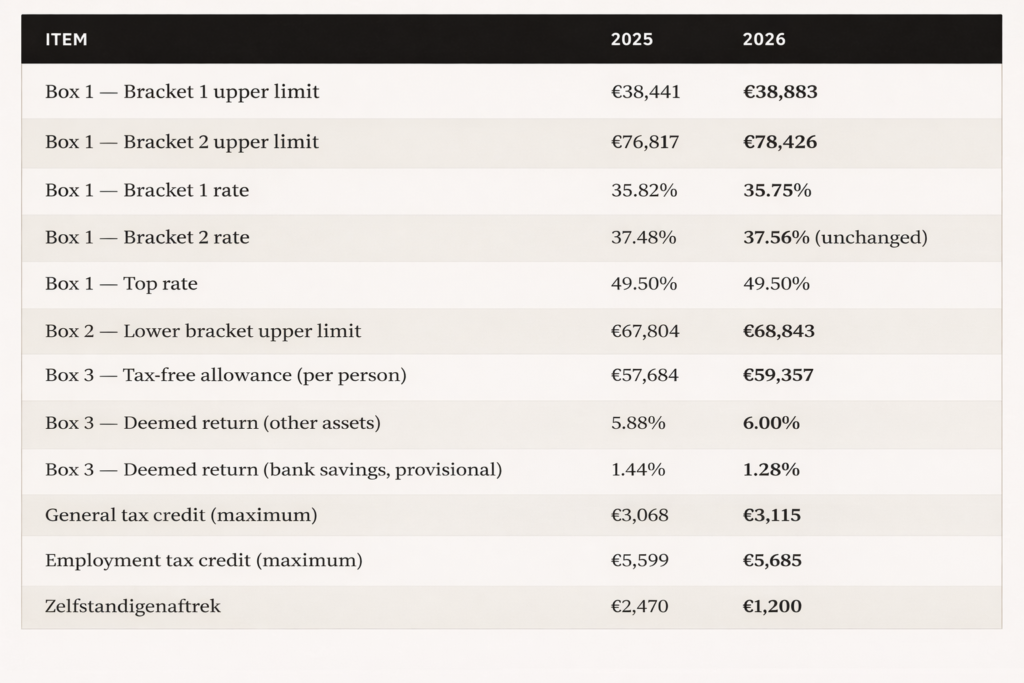Select the 6.00% deemed return value
This screenshot has width=1024, height=683.
771,423
